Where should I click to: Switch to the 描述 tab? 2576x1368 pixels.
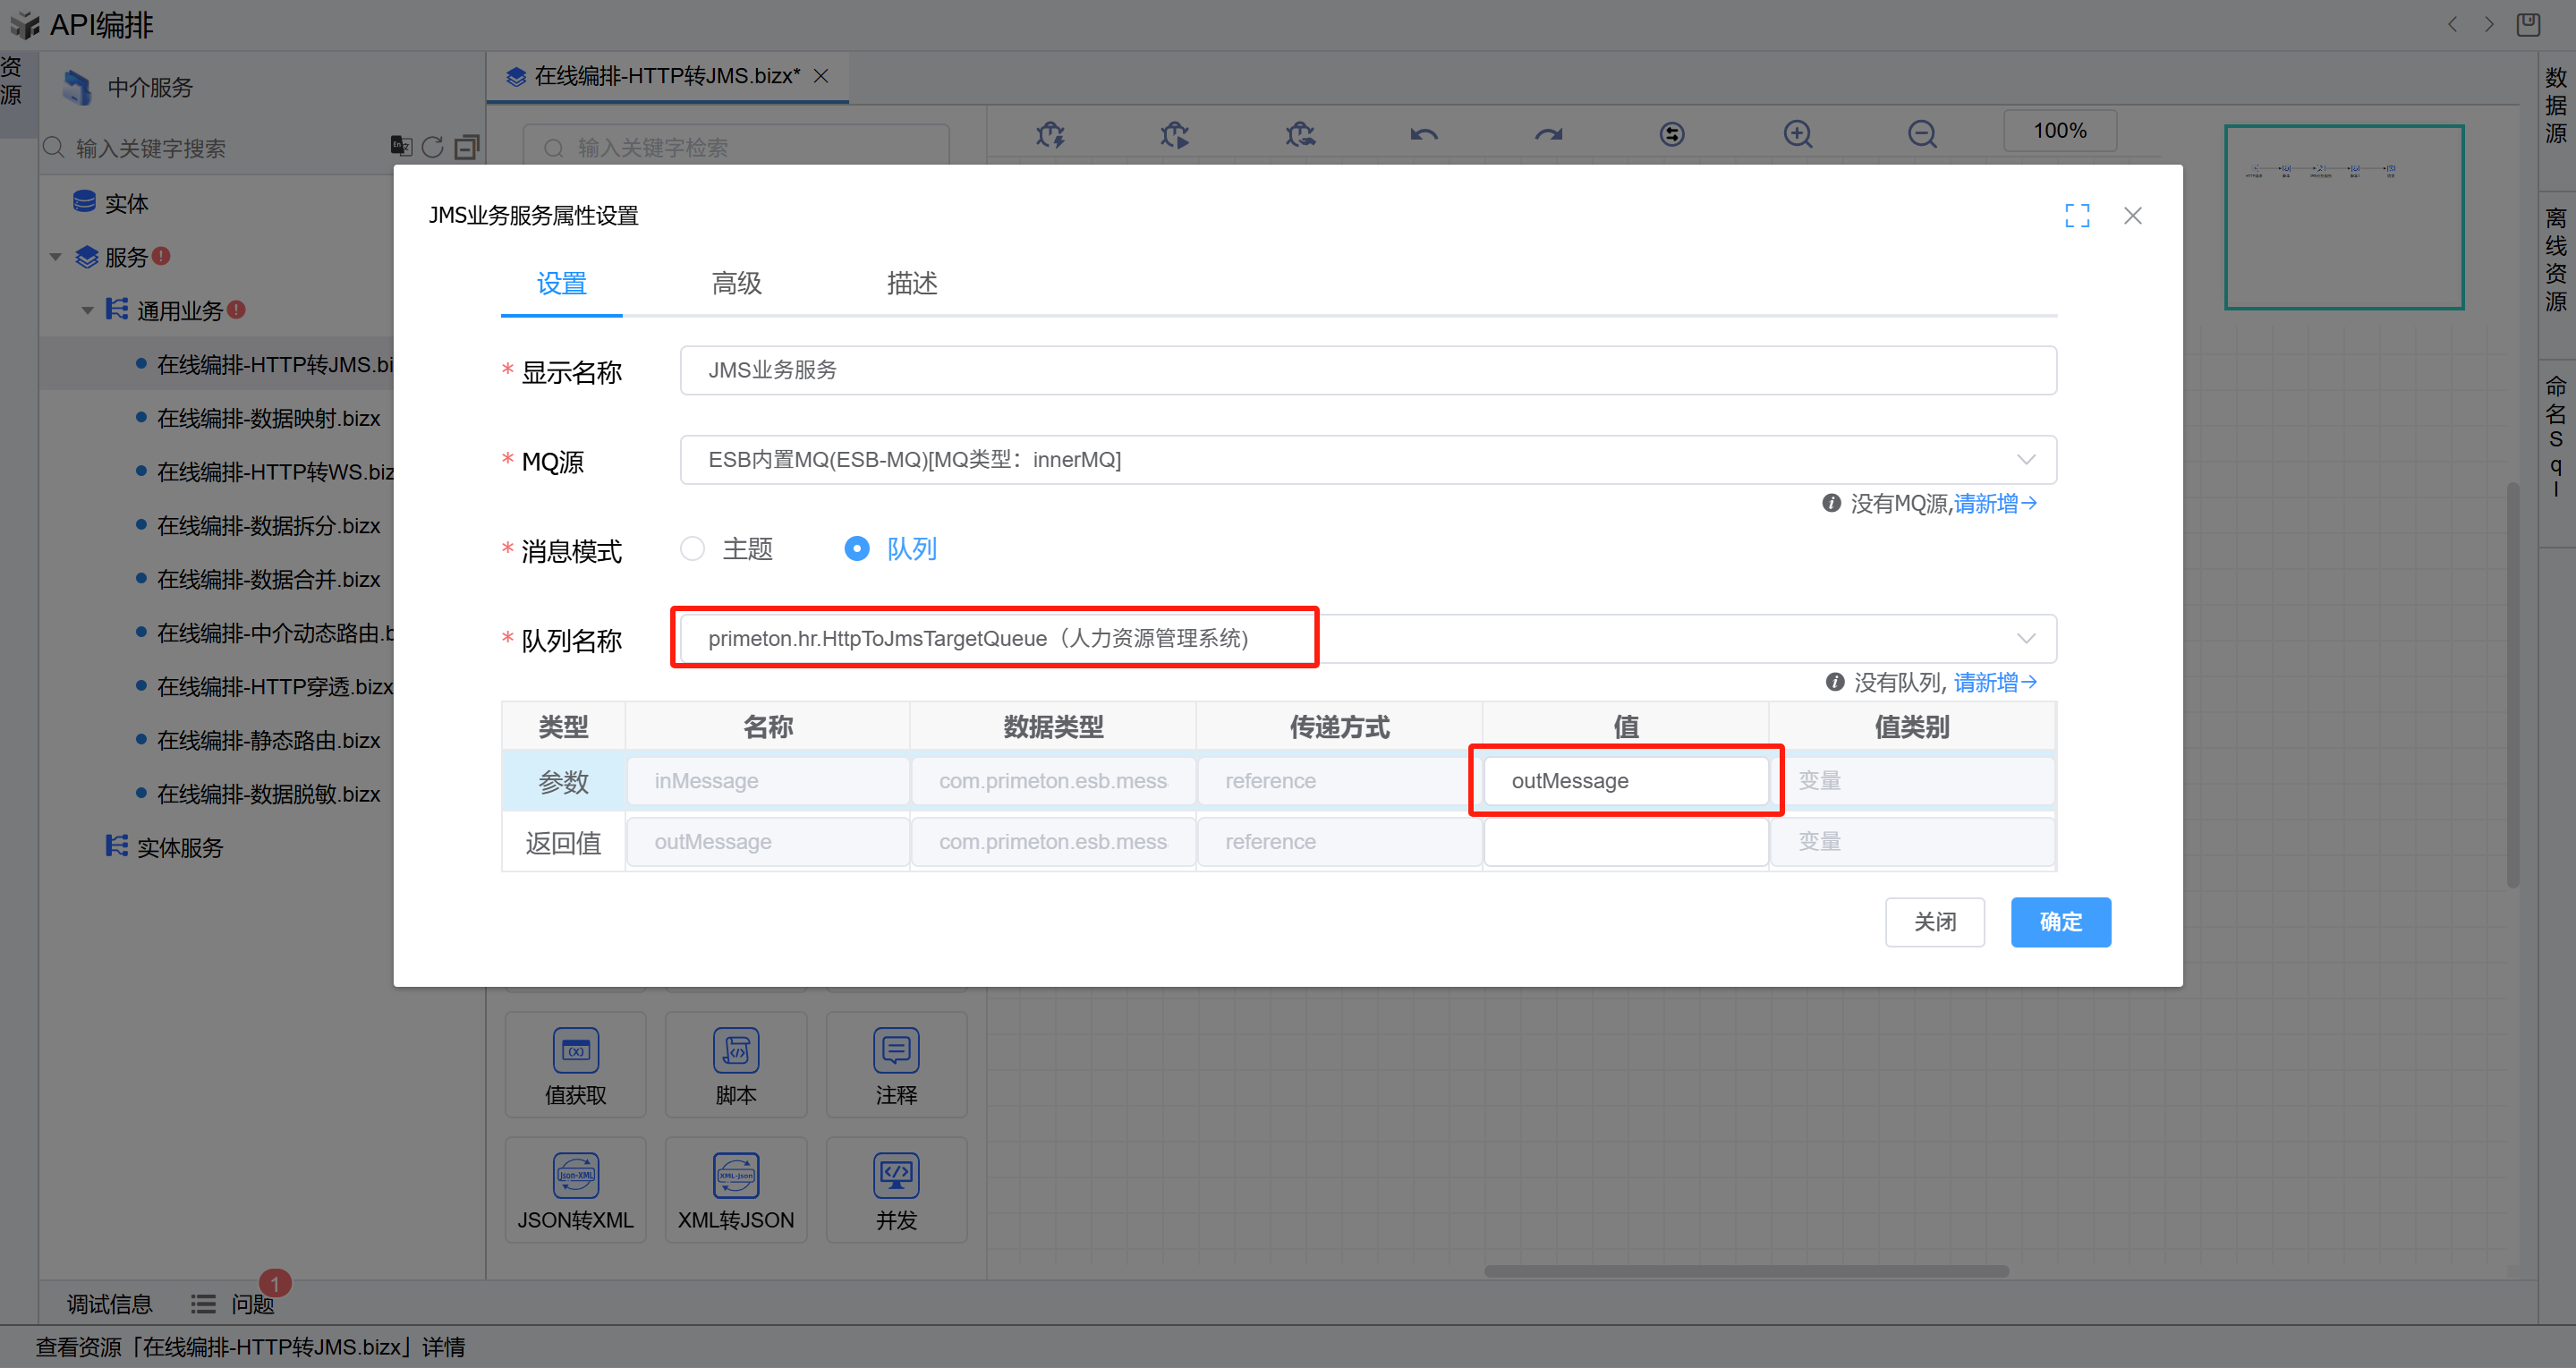[911, 284]
